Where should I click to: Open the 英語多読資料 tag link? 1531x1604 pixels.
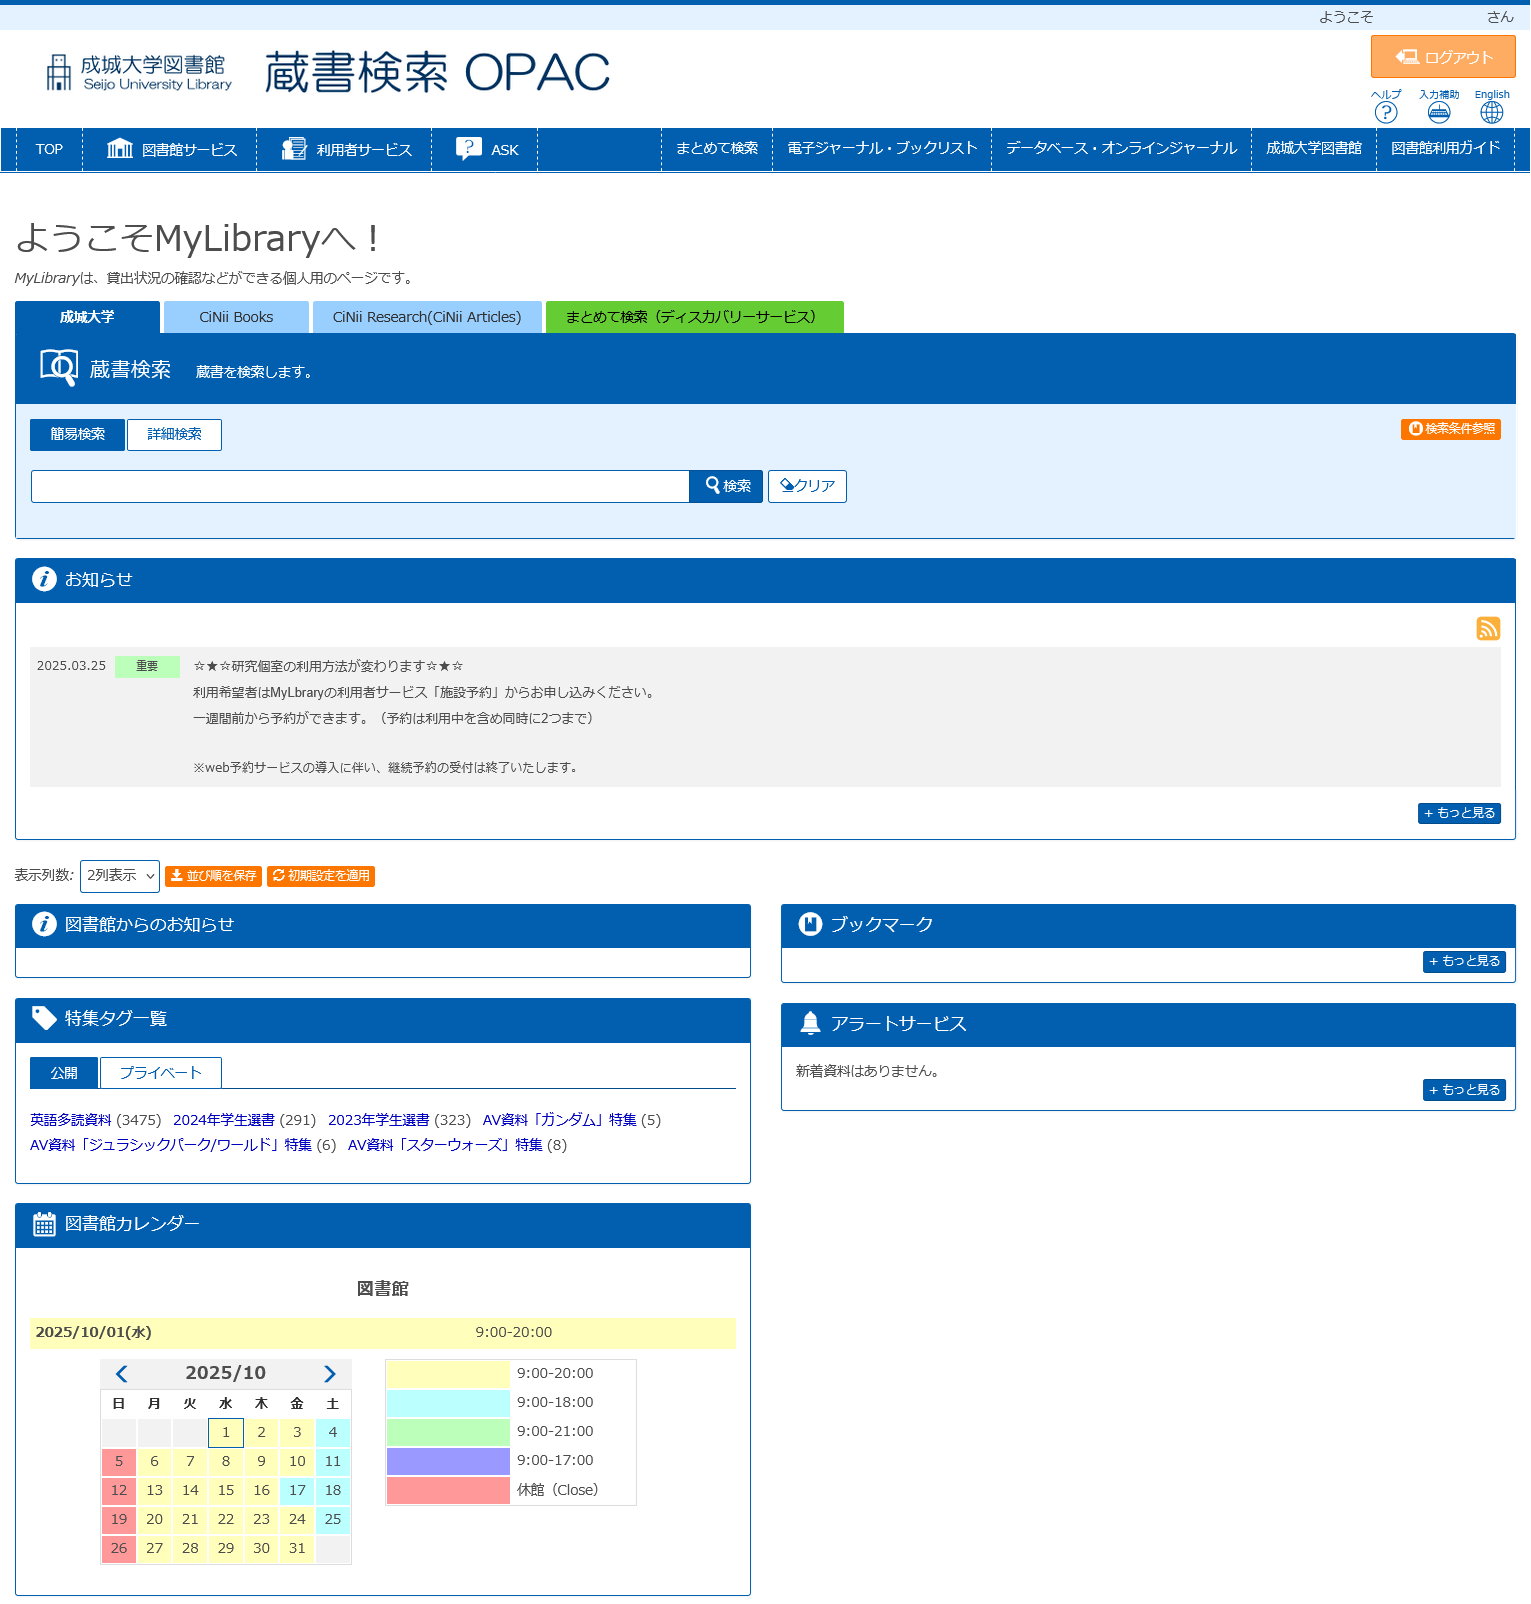[71, 1120]
